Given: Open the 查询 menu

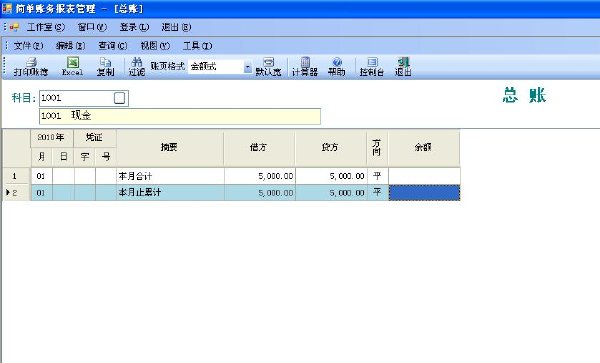Looking at the screenshot, I should click(112, 46).
